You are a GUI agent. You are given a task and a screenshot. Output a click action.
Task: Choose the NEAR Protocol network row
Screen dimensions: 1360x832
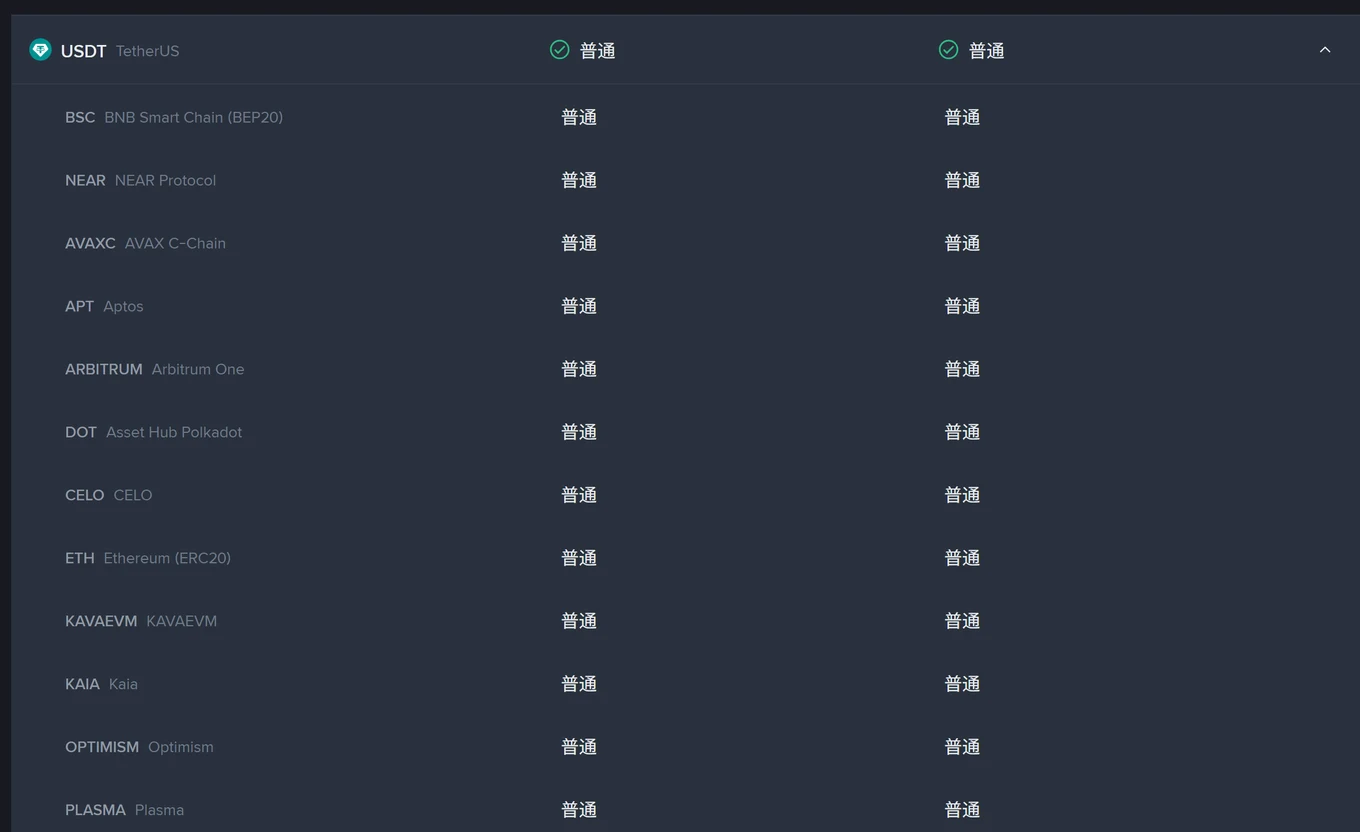pyautogui.click(x=685, y=180)
